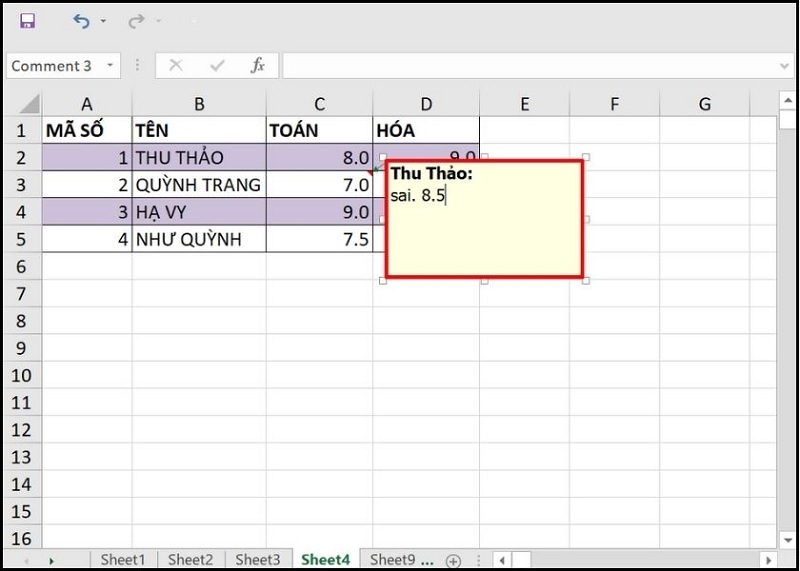
Task: Select cell containing QUỲNH TRANG
Action: click(x=198, y=185)
